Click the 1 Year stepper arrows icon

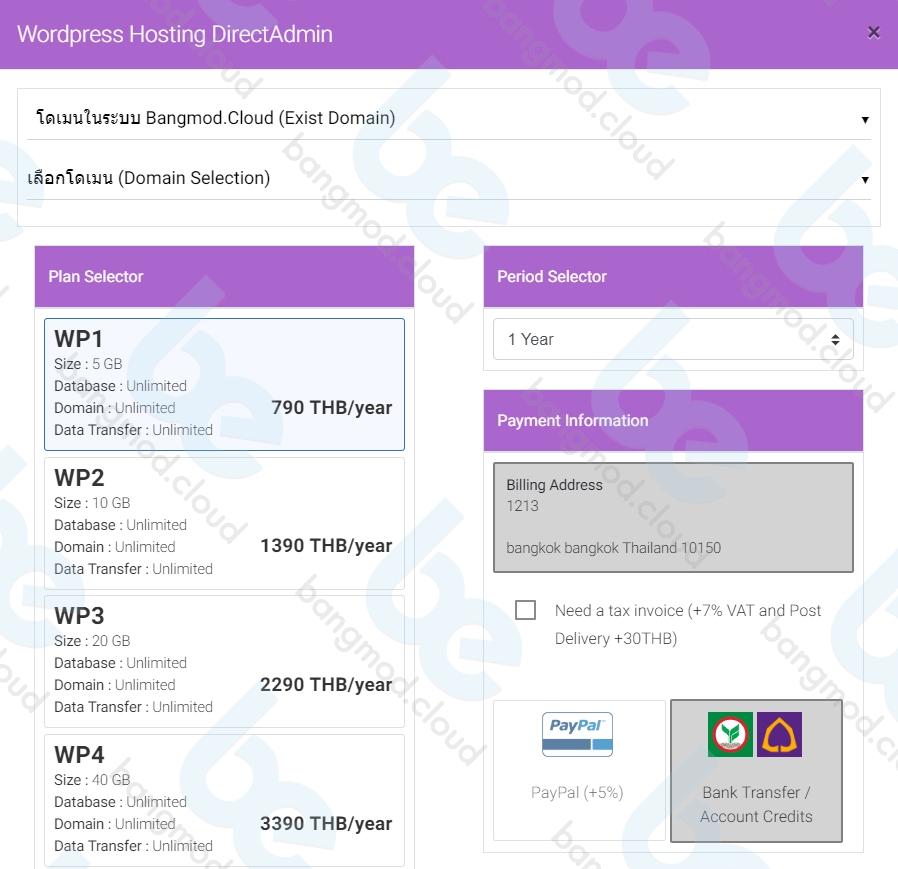tap(836, 340)
